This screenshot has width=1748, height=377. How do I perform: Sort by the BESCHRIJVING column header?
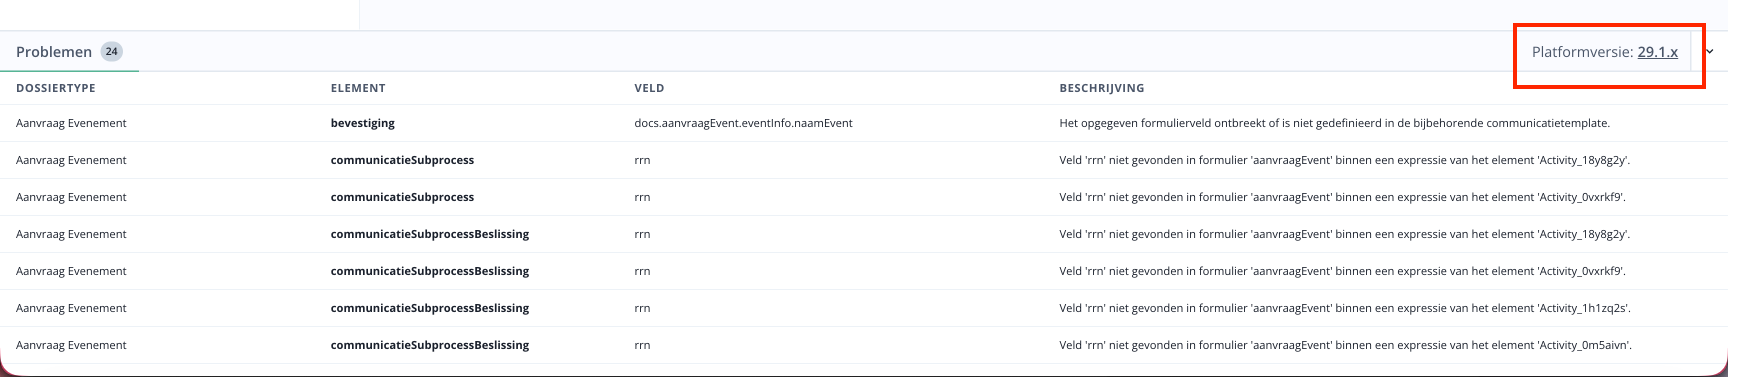(x=1102, y=88)
